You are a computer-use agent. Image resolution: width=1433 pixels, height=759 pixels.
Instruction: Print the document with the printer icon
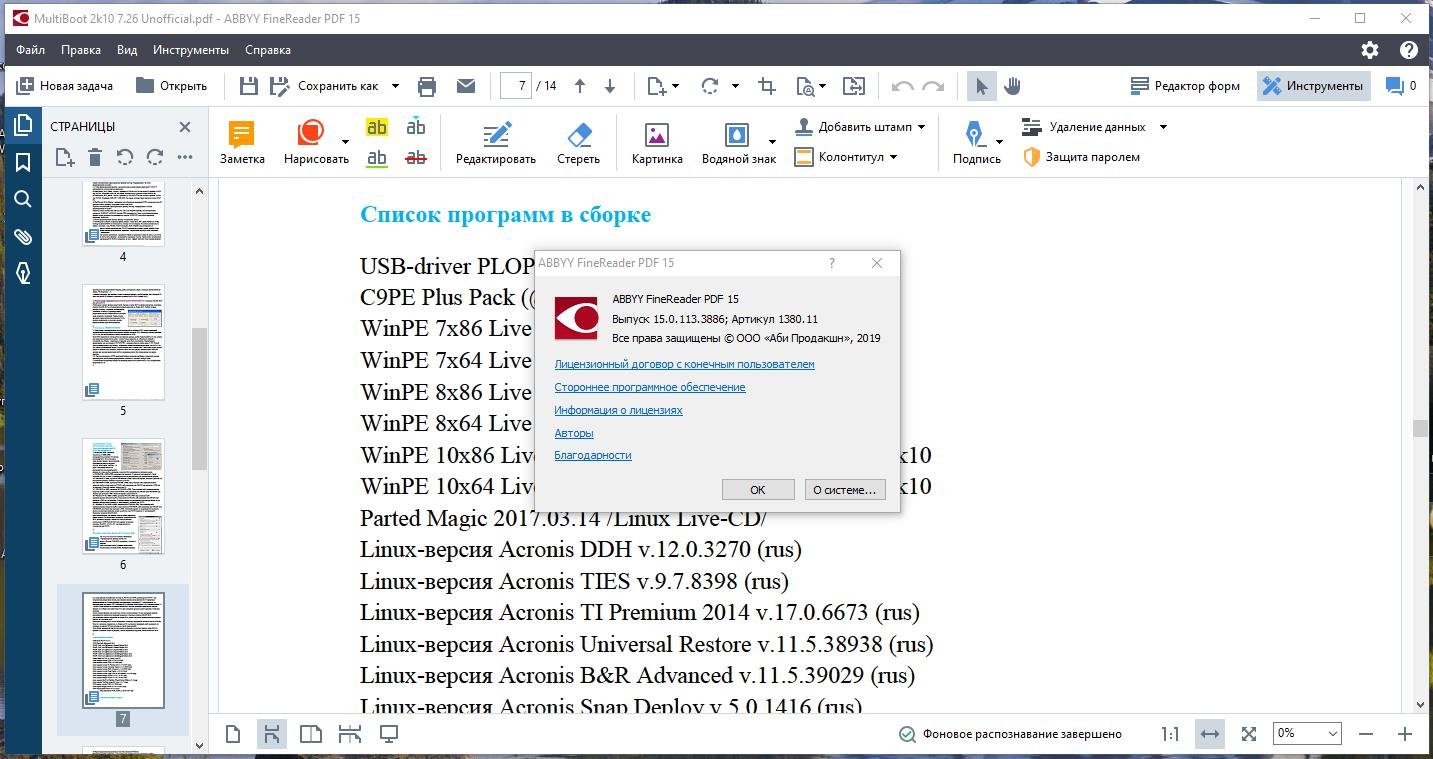427,86
